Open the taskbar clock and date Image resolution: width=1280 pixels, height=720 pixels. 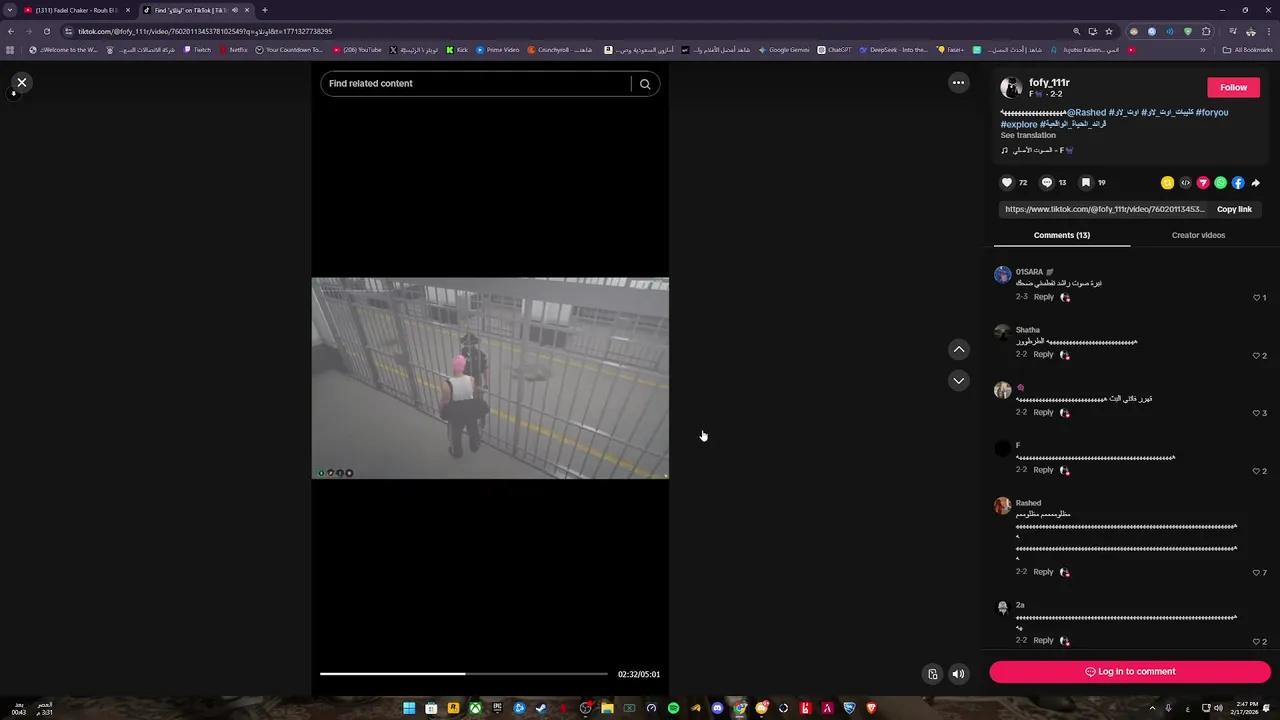[1247, 708]
